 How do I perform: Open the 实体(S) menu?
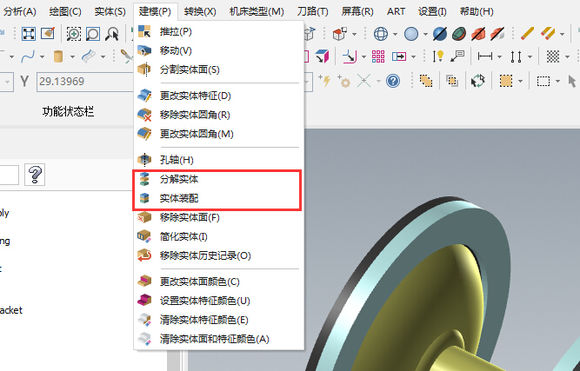click(x=110, y=11)
